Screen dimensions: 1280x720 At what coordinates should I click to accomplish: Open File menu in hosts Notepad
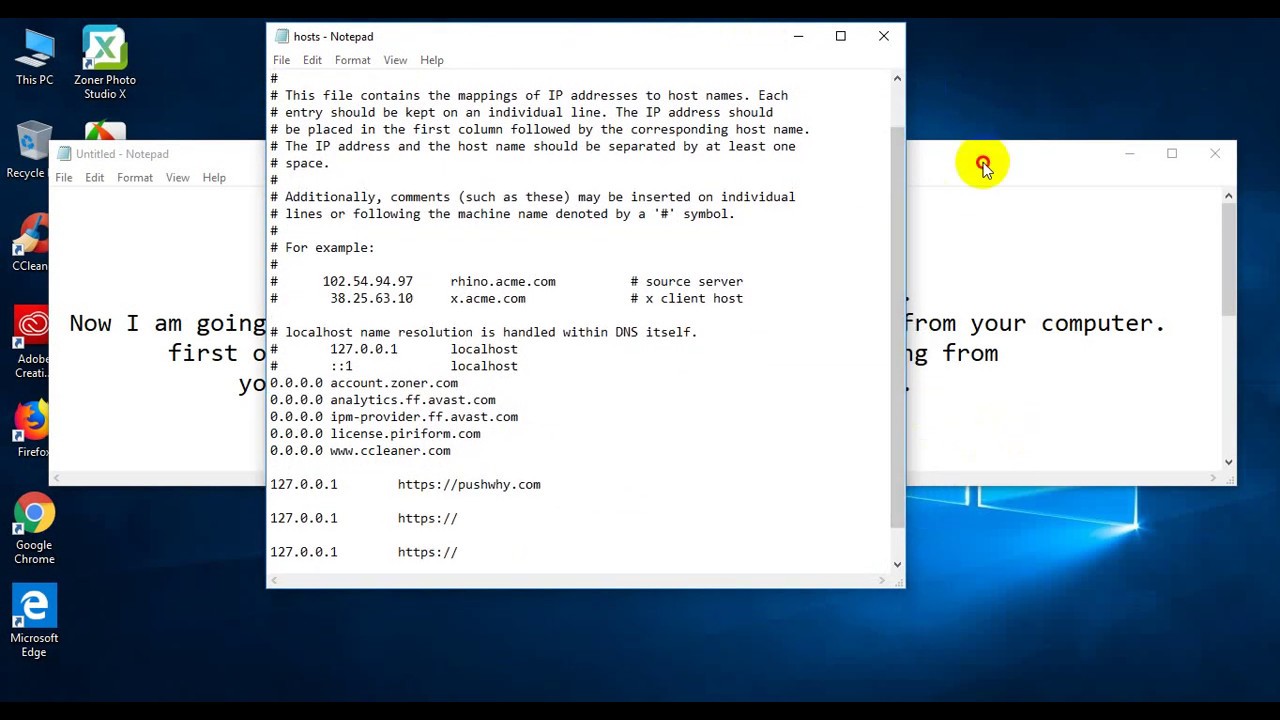point(281,60)
